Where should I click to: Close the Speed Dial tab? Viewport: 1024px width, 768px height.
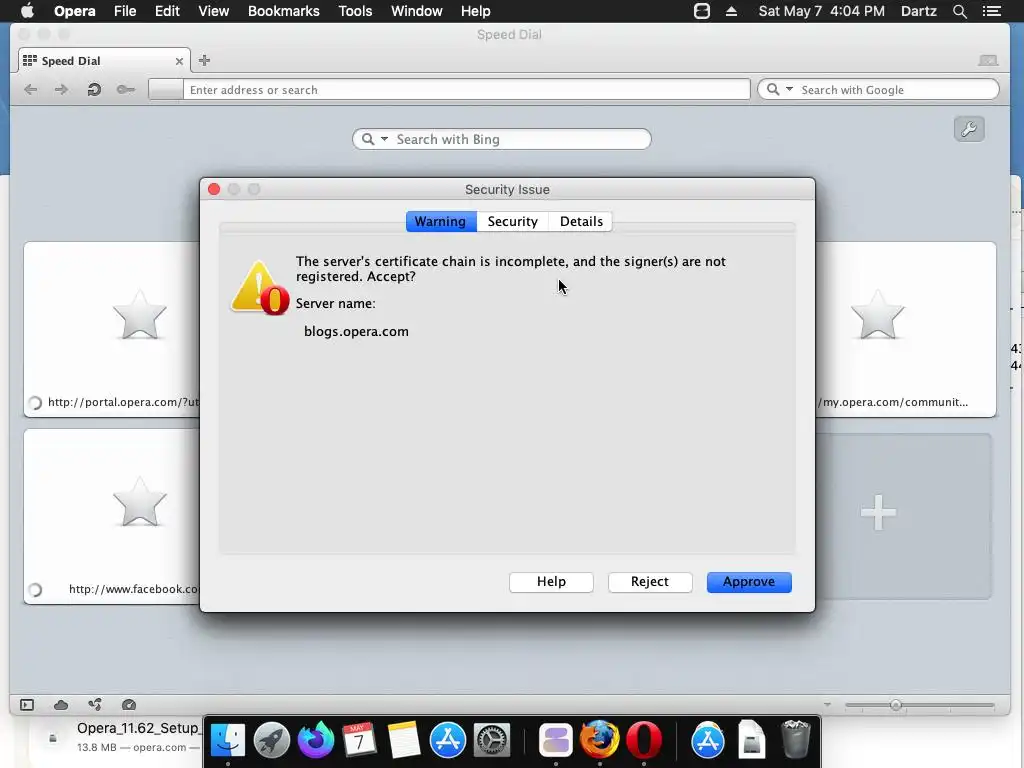[x=179, y=61]
